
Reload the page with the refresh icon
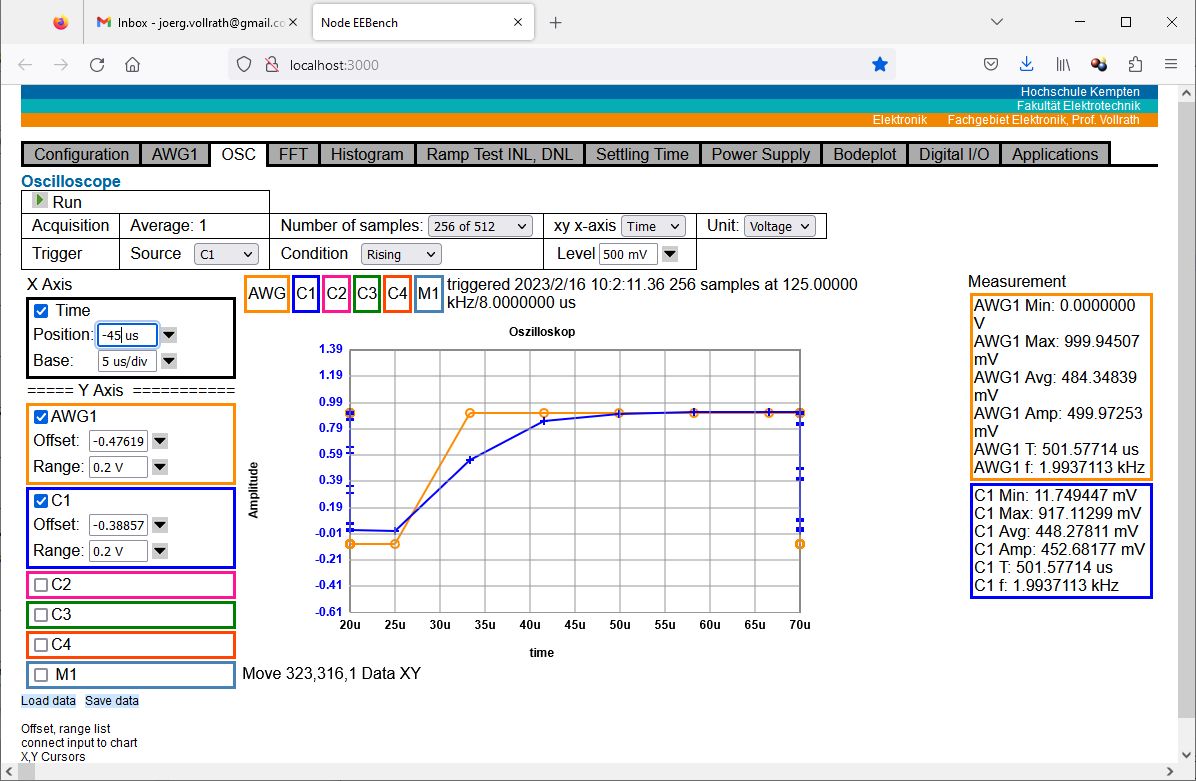click(97, 65)
